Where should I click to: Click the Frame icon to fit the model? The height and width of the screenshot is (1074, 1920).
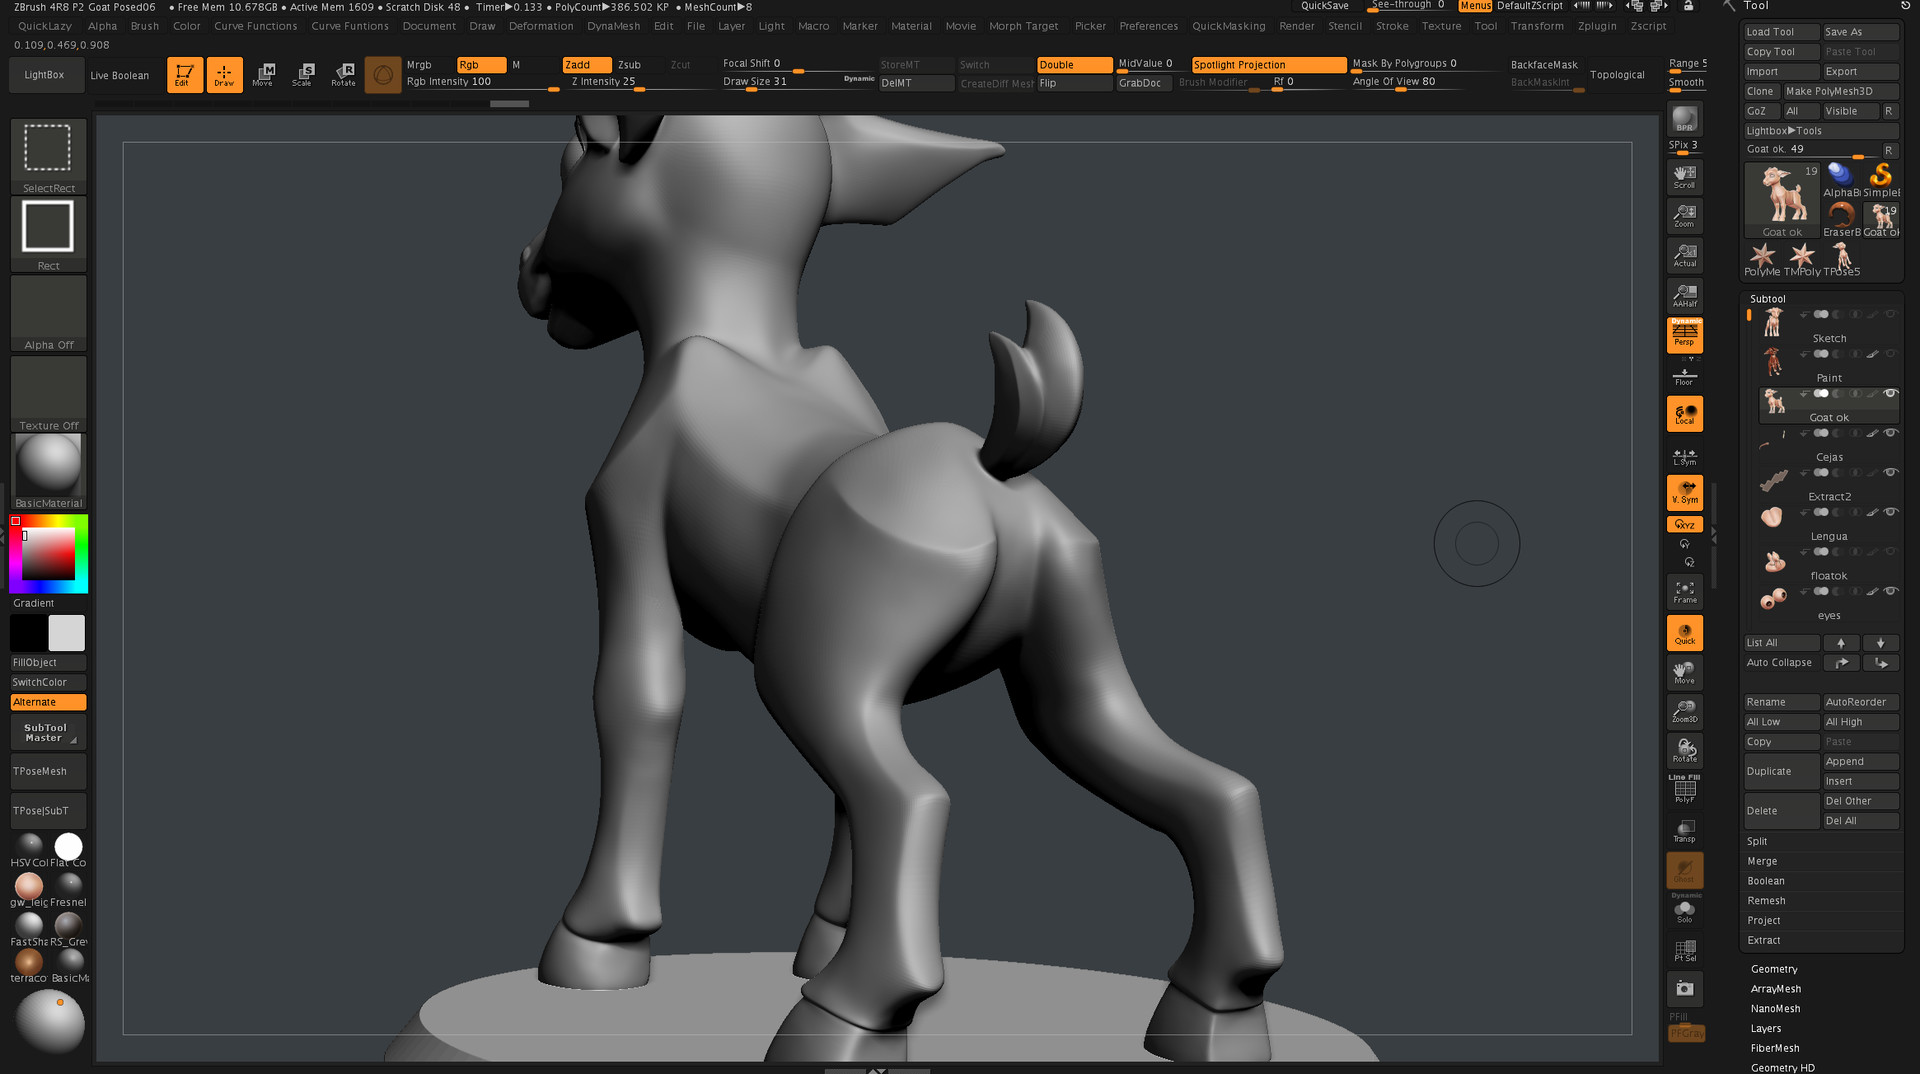click(1684, 591)
